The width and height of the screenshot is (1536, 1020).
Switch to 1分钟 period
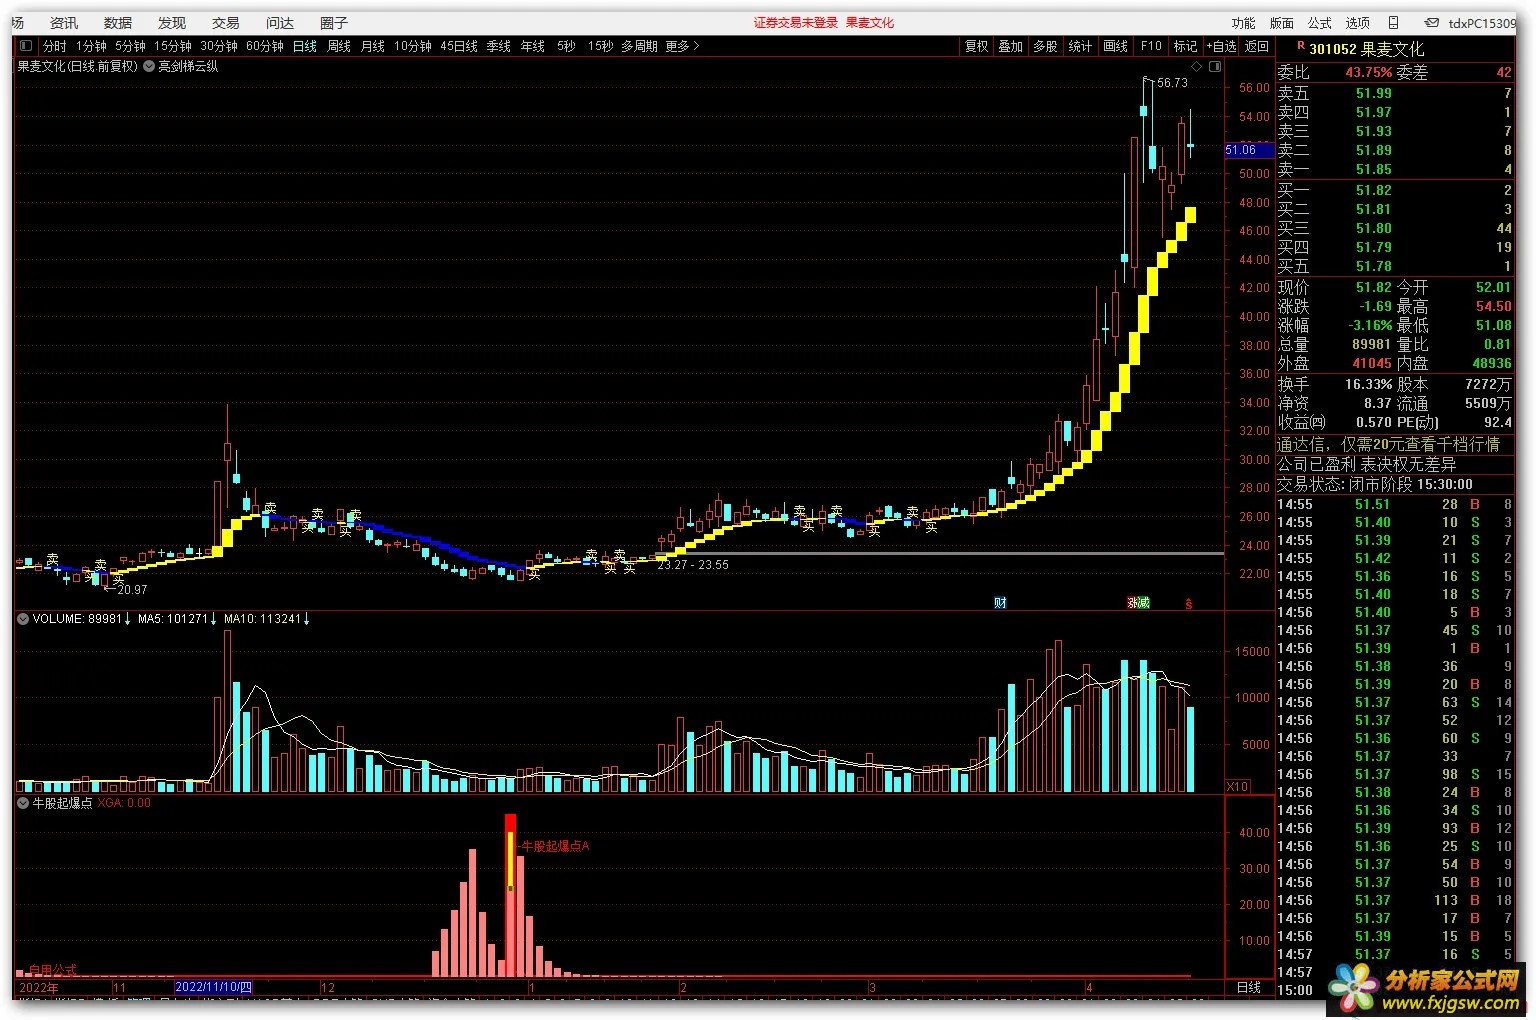91,46
